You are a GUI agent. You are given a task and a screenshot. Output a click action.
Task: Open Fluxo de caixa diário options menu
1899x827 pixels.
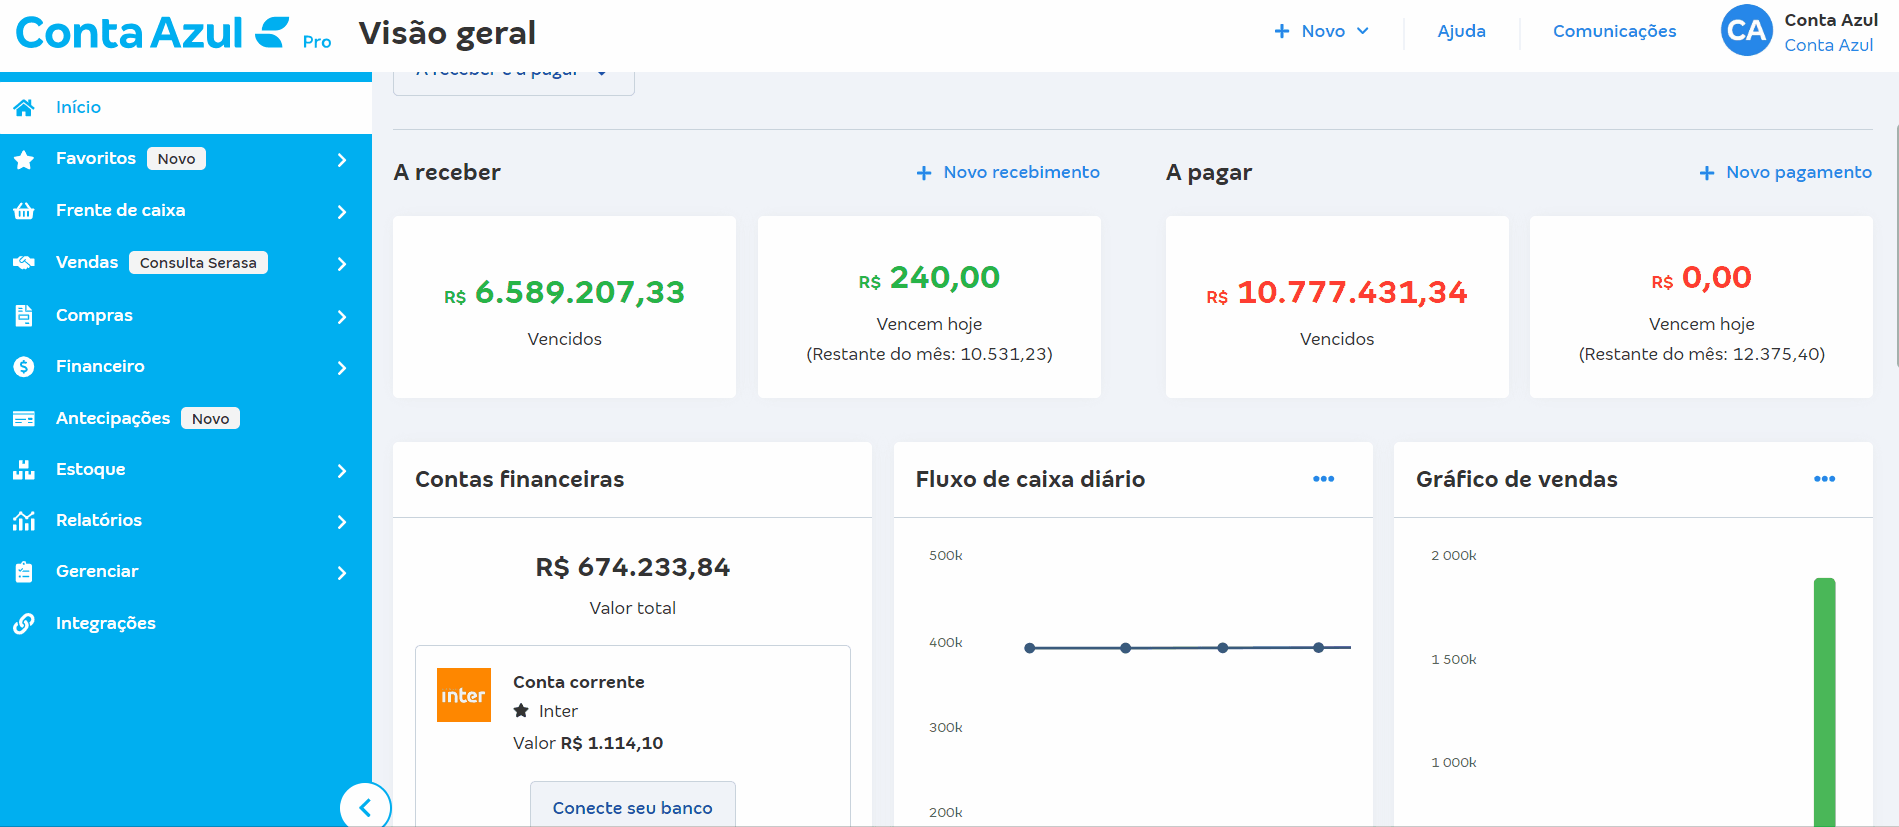pos(1324,479)
